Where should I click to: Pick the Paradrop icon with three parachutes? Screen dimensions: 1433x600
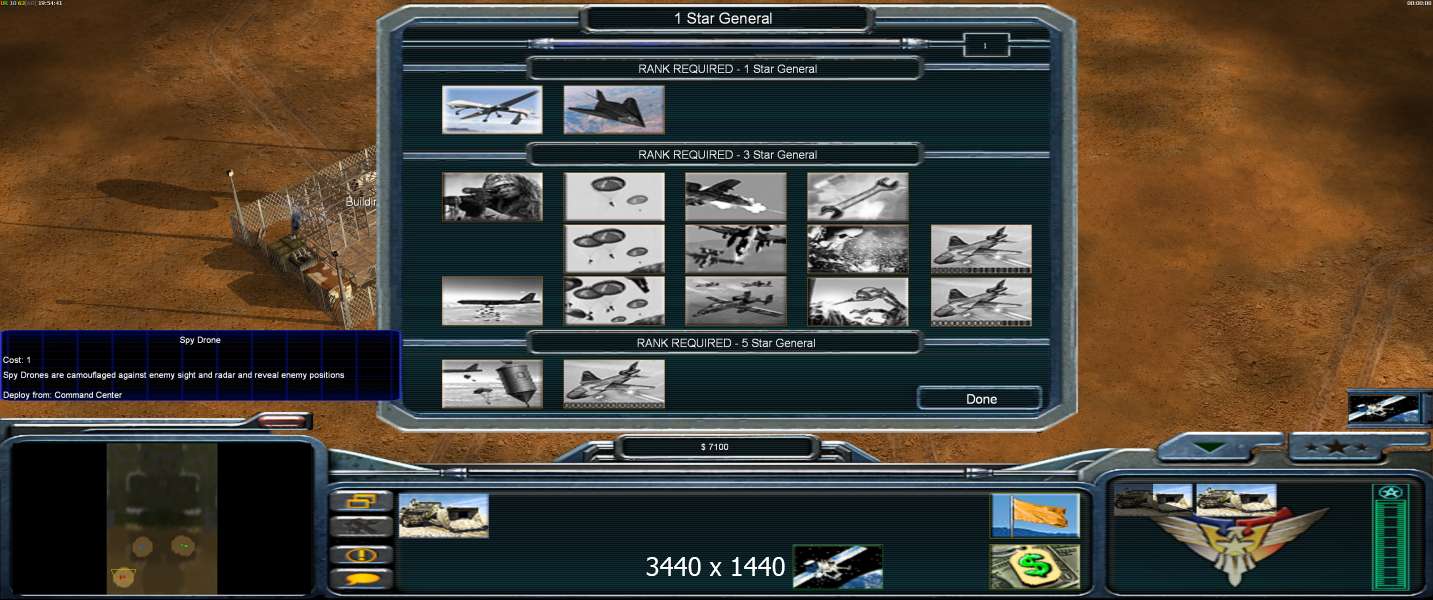614,249
